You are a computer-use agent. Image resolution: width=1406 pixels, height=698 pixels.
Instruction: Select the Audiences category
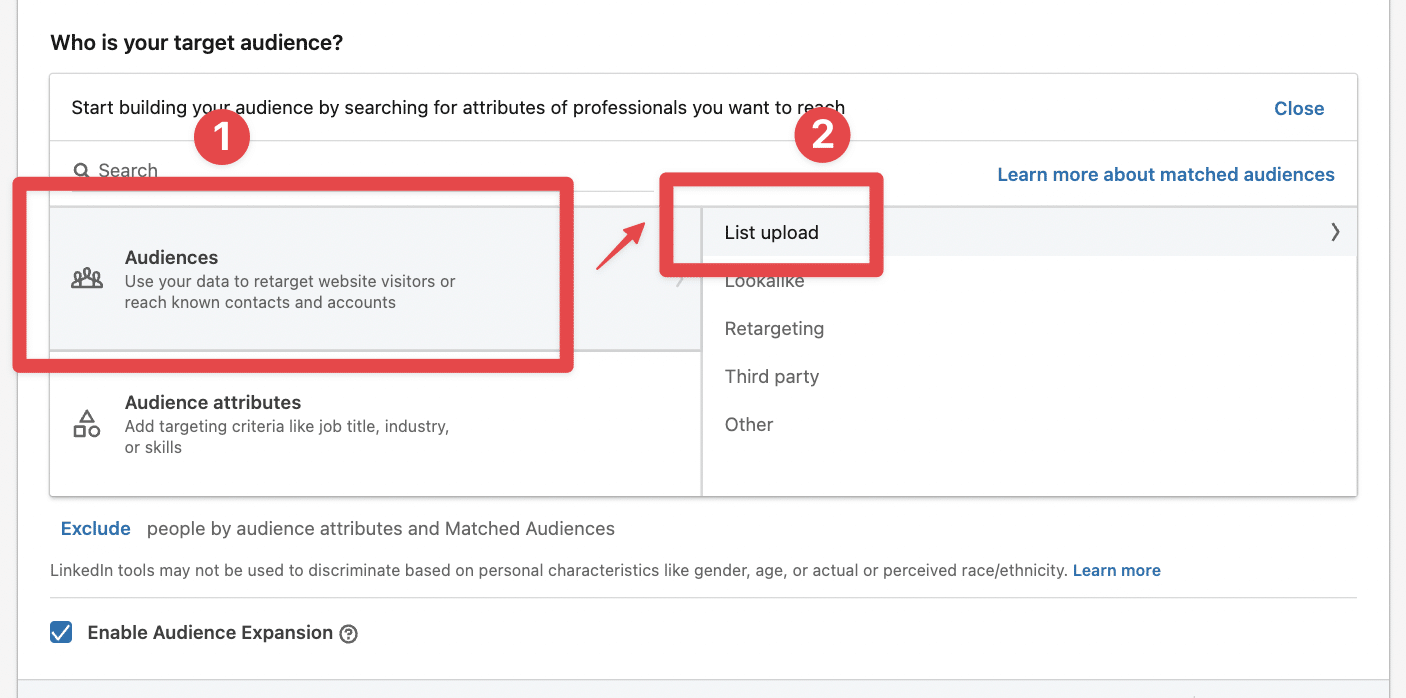point(375,279)
